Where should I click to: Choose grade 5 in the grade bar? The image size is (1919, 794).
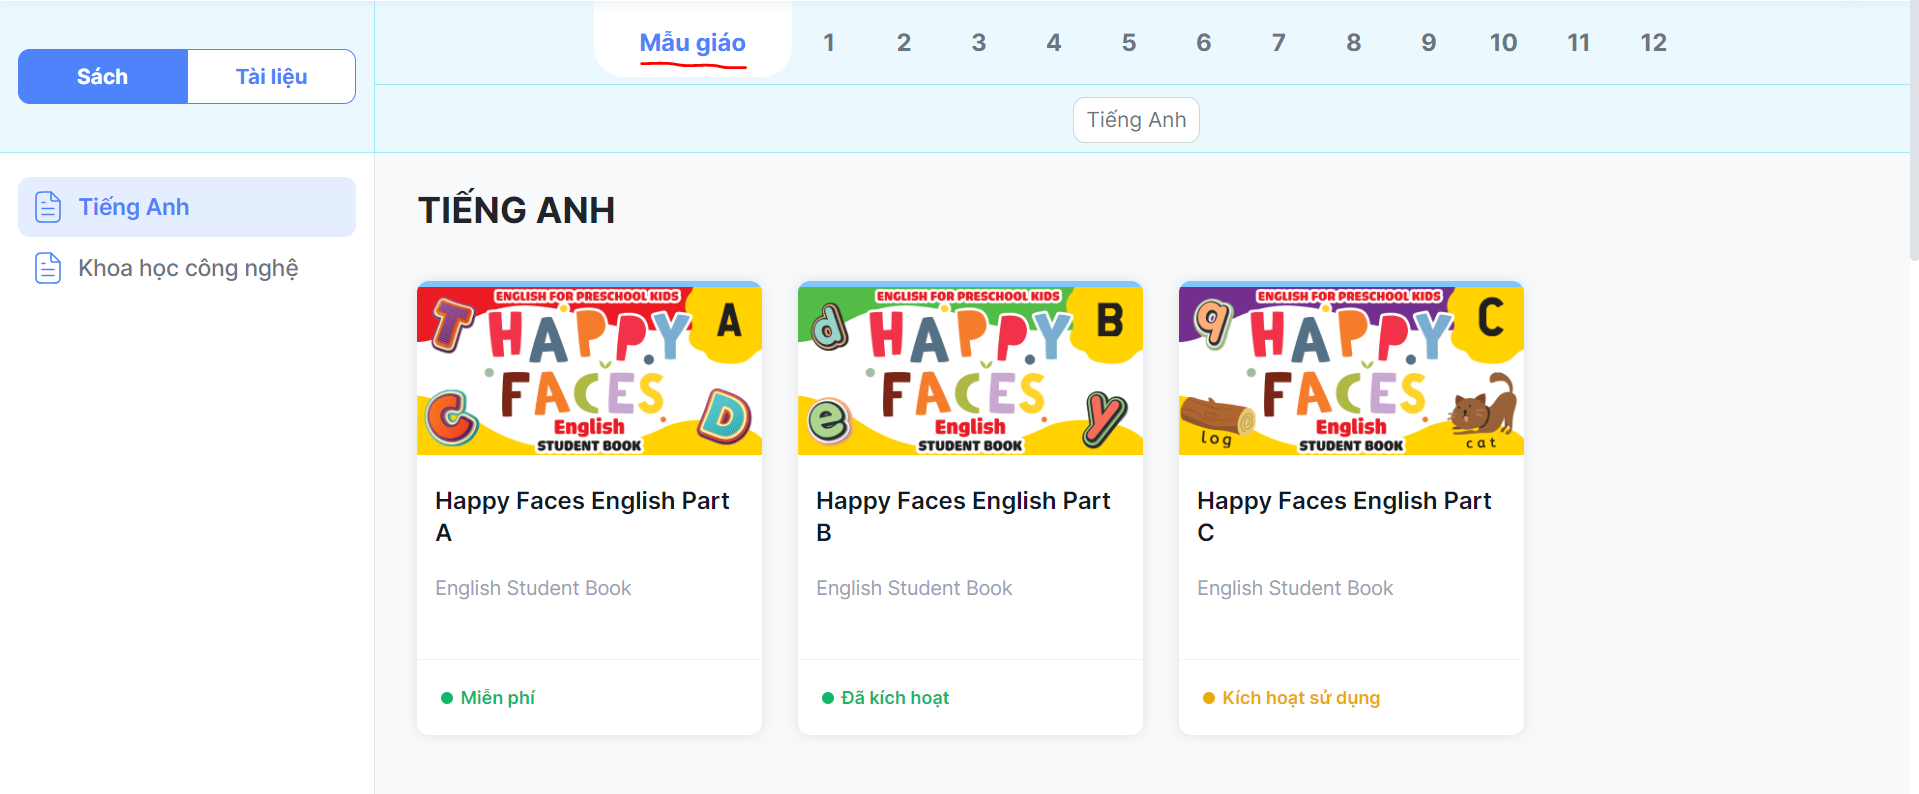[1128, 43]
